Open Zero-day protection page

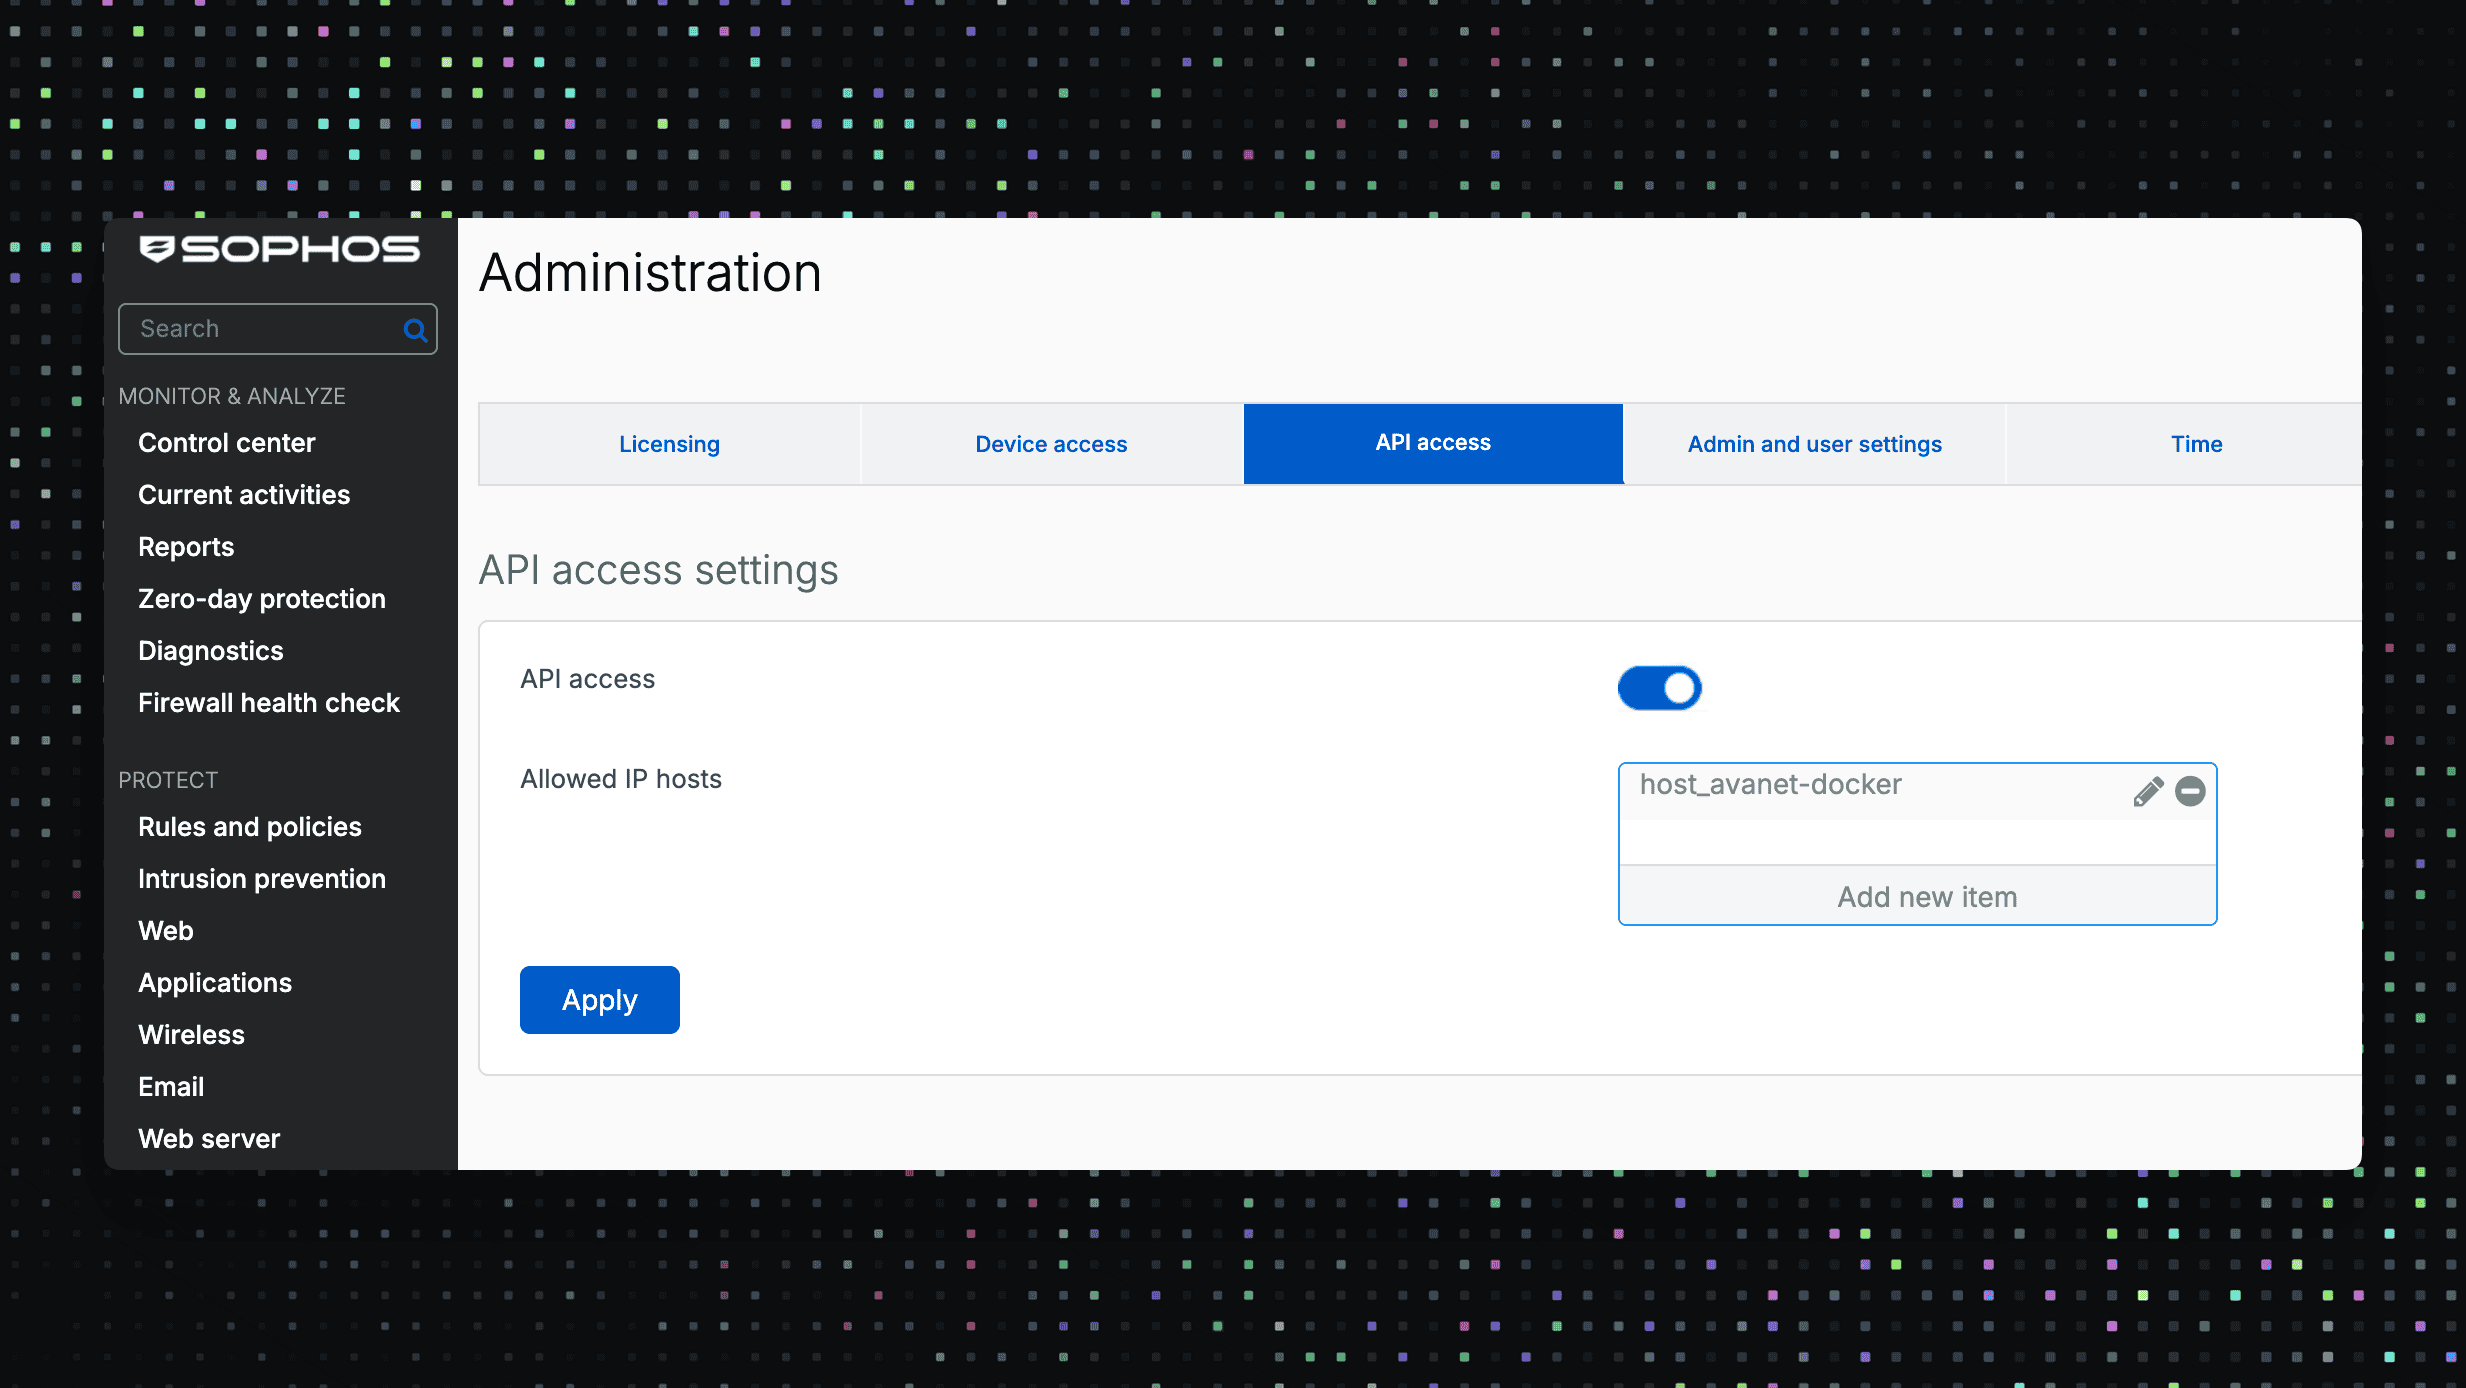click(x=261, y=599)
